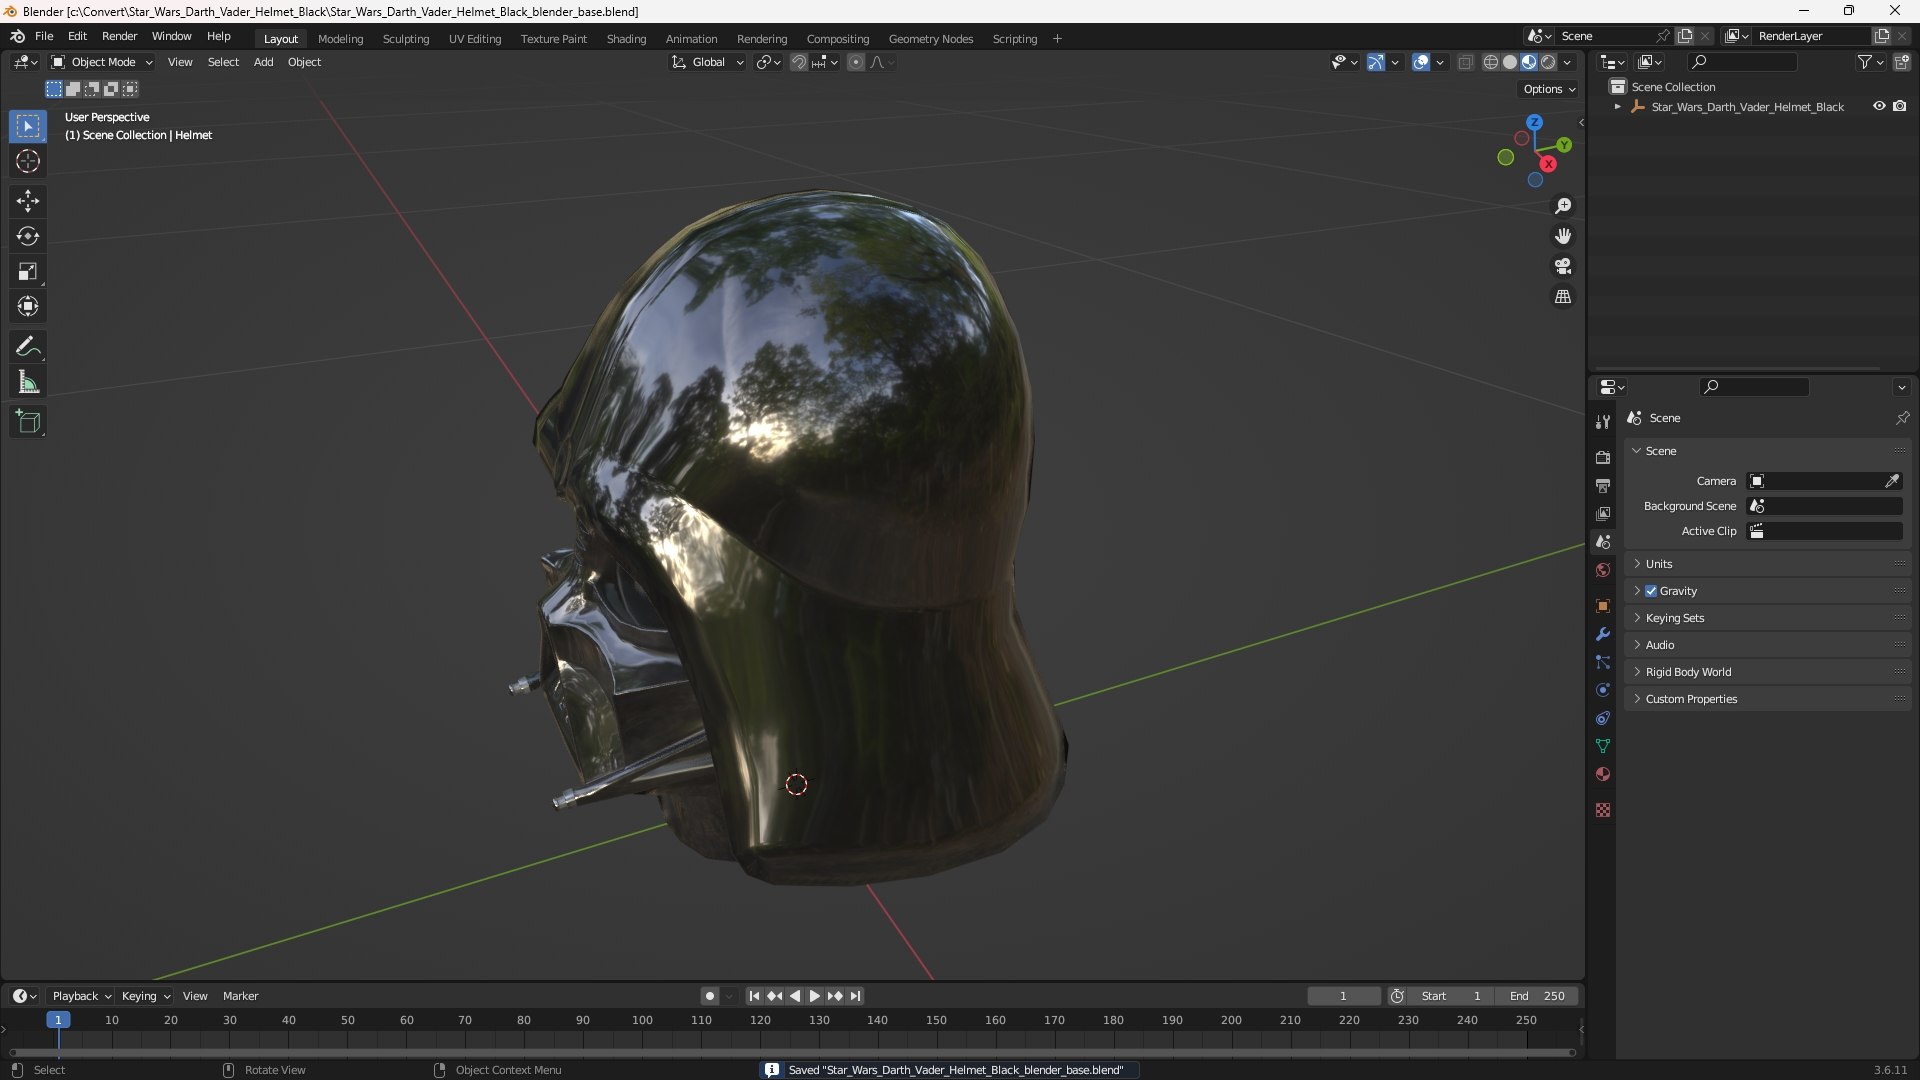Click the pan view hand icon
The image size is (1920, 1080).
(x=1563, y=236)
